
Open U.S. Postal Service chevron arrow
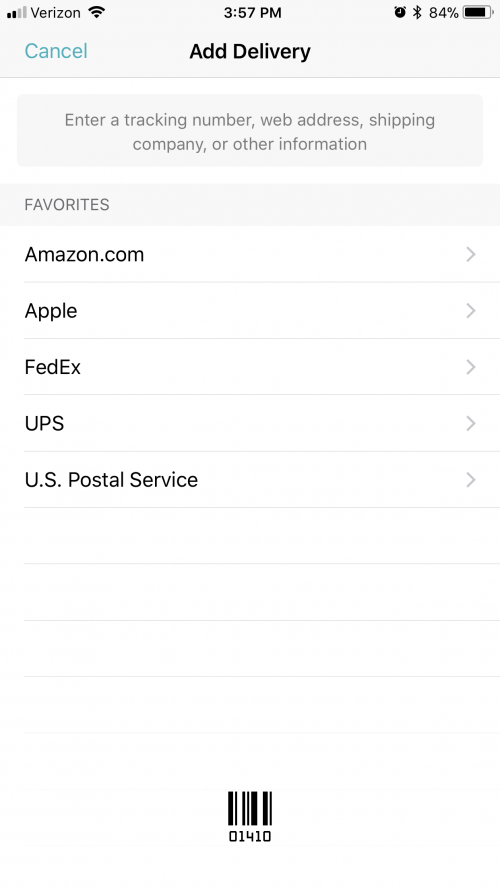pyautogui.click(x=471, y=480)
